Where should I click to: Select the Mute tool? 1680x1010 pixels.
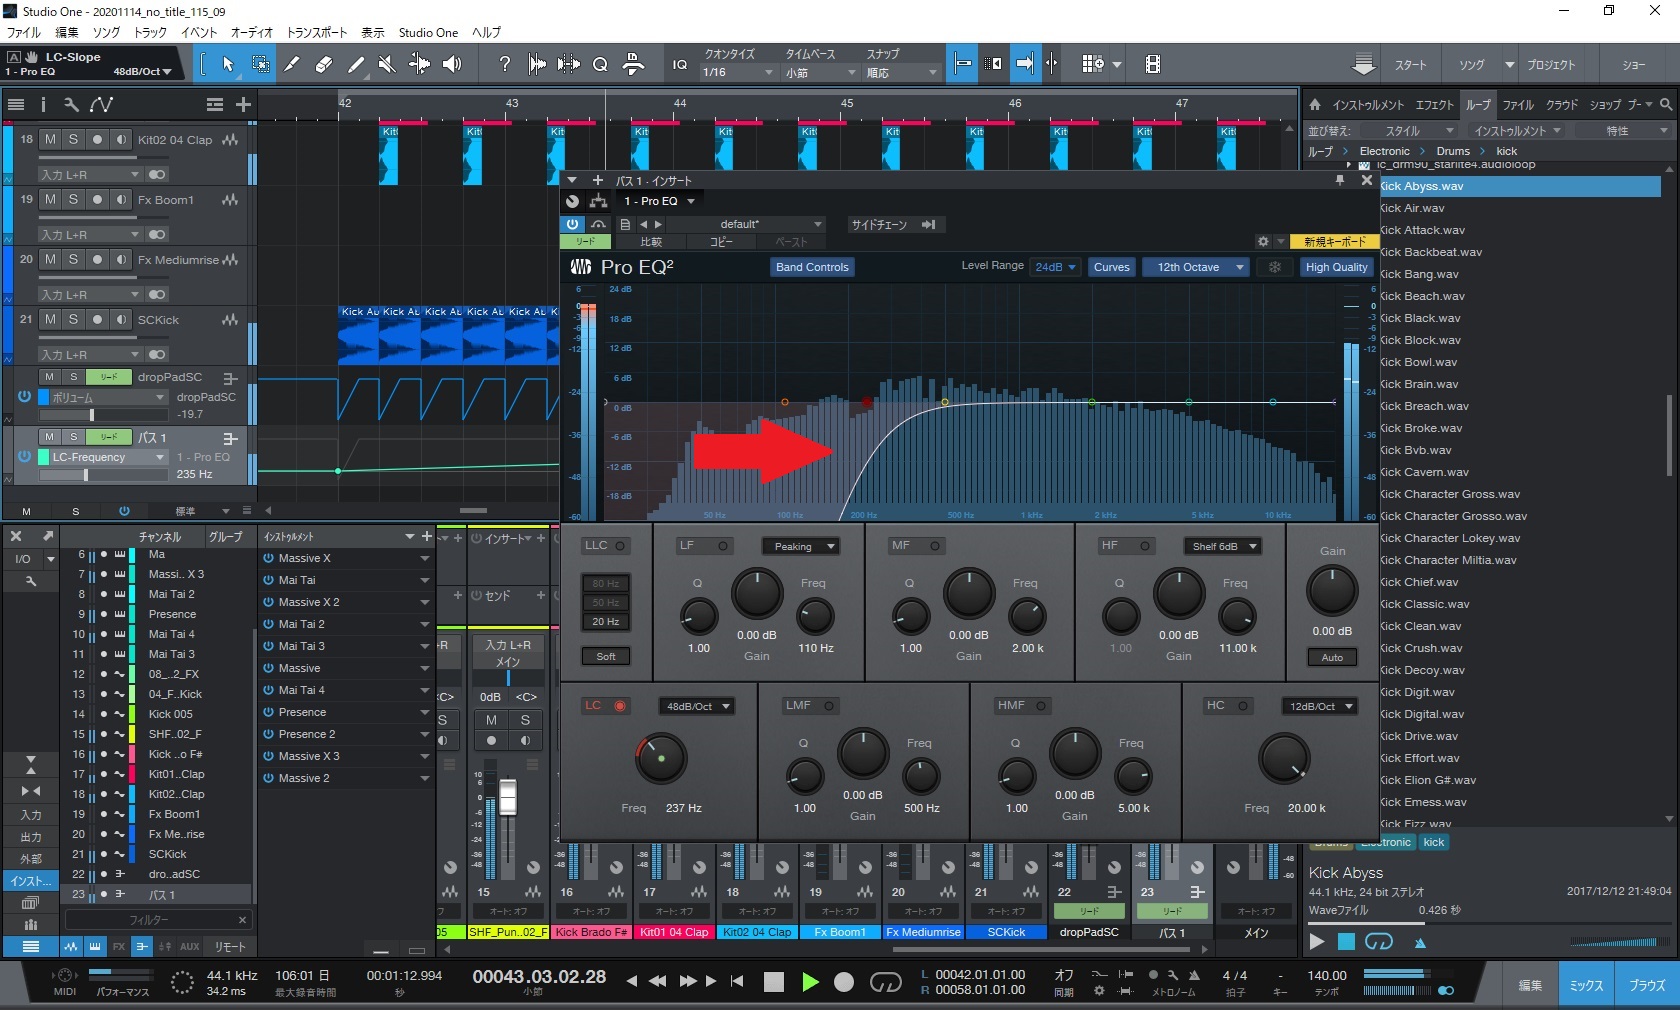387,64
